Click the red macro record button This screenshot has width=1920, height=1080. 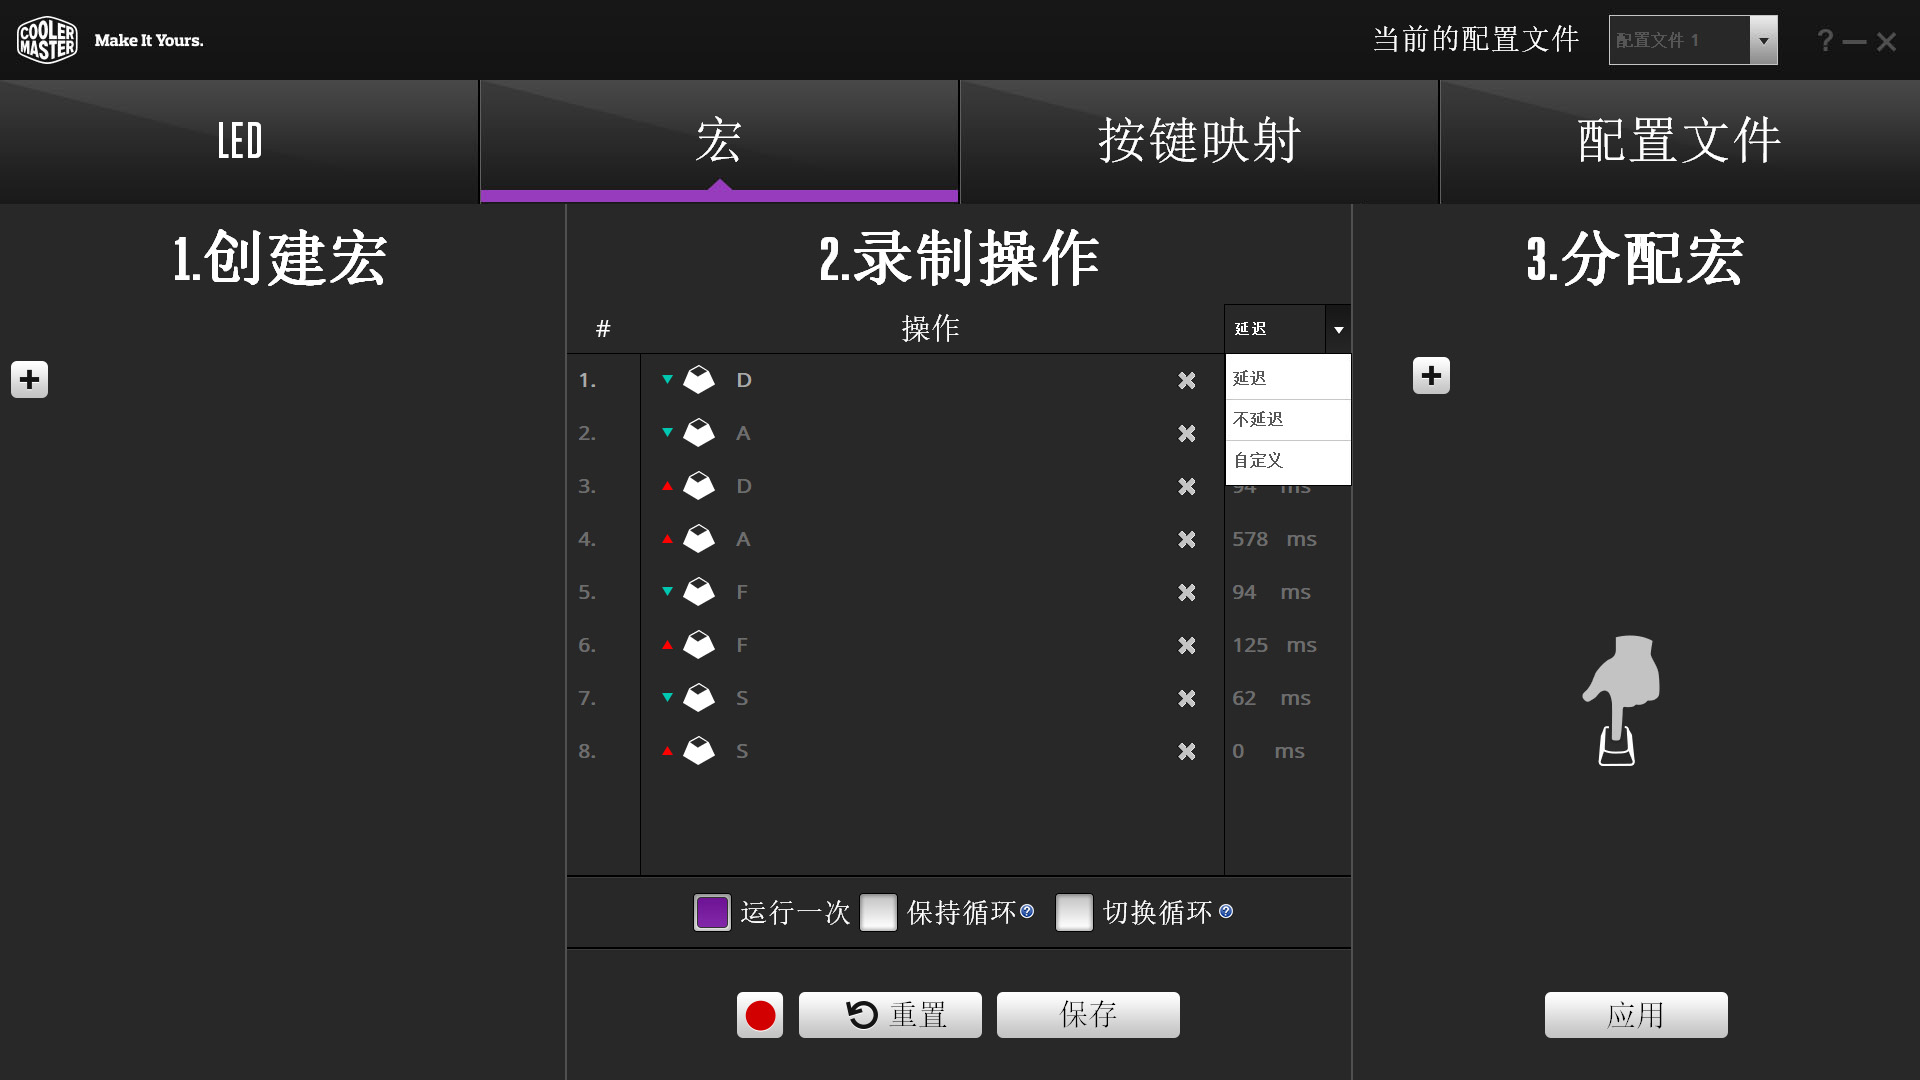760,1014
